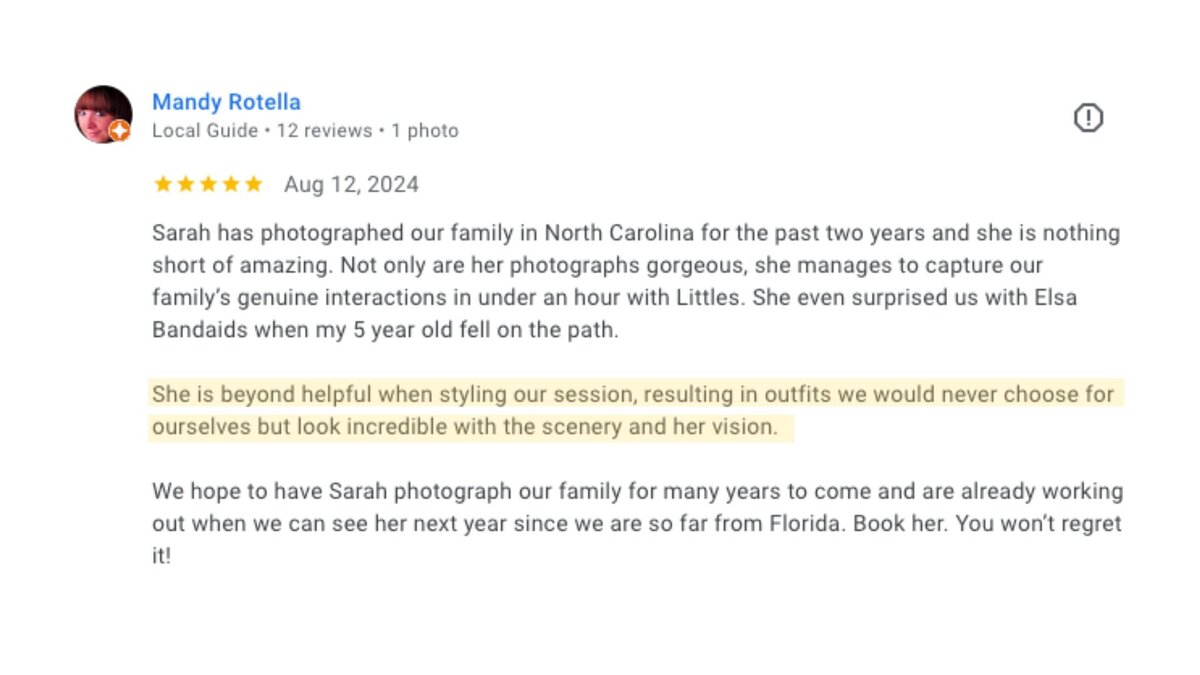The width and height of the screenshot is (1200, 675).
Task: Click the second star in the rating
Action: click(185, 184)
